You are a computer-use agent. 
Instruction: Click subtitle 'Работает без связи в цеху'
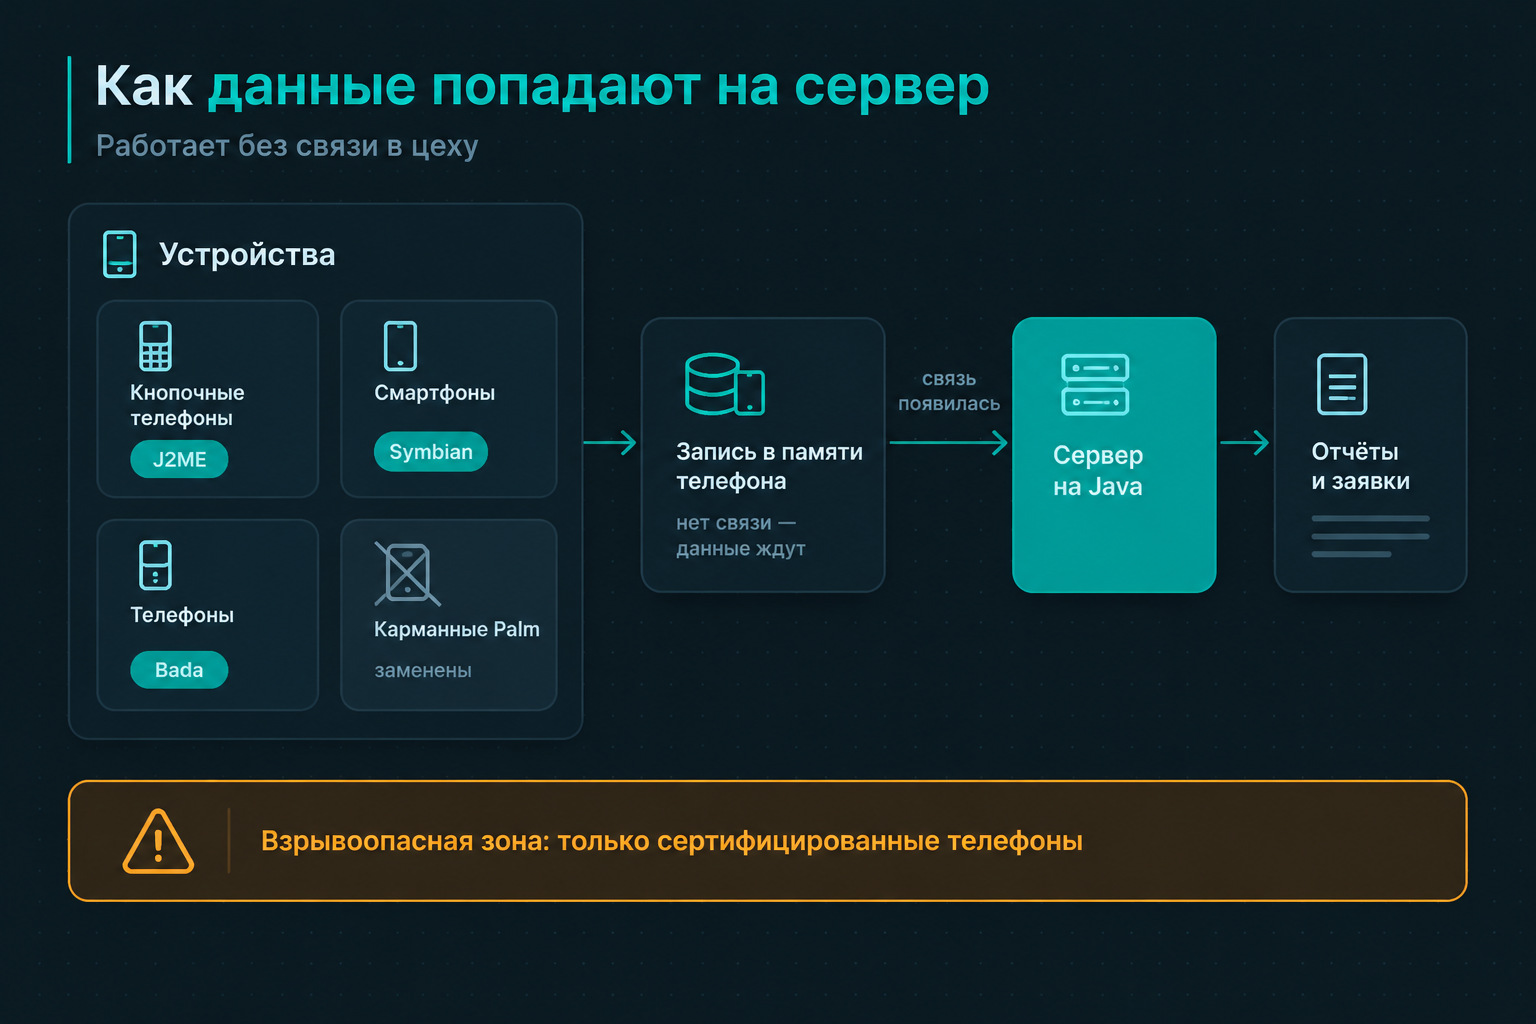click(287, 146)
